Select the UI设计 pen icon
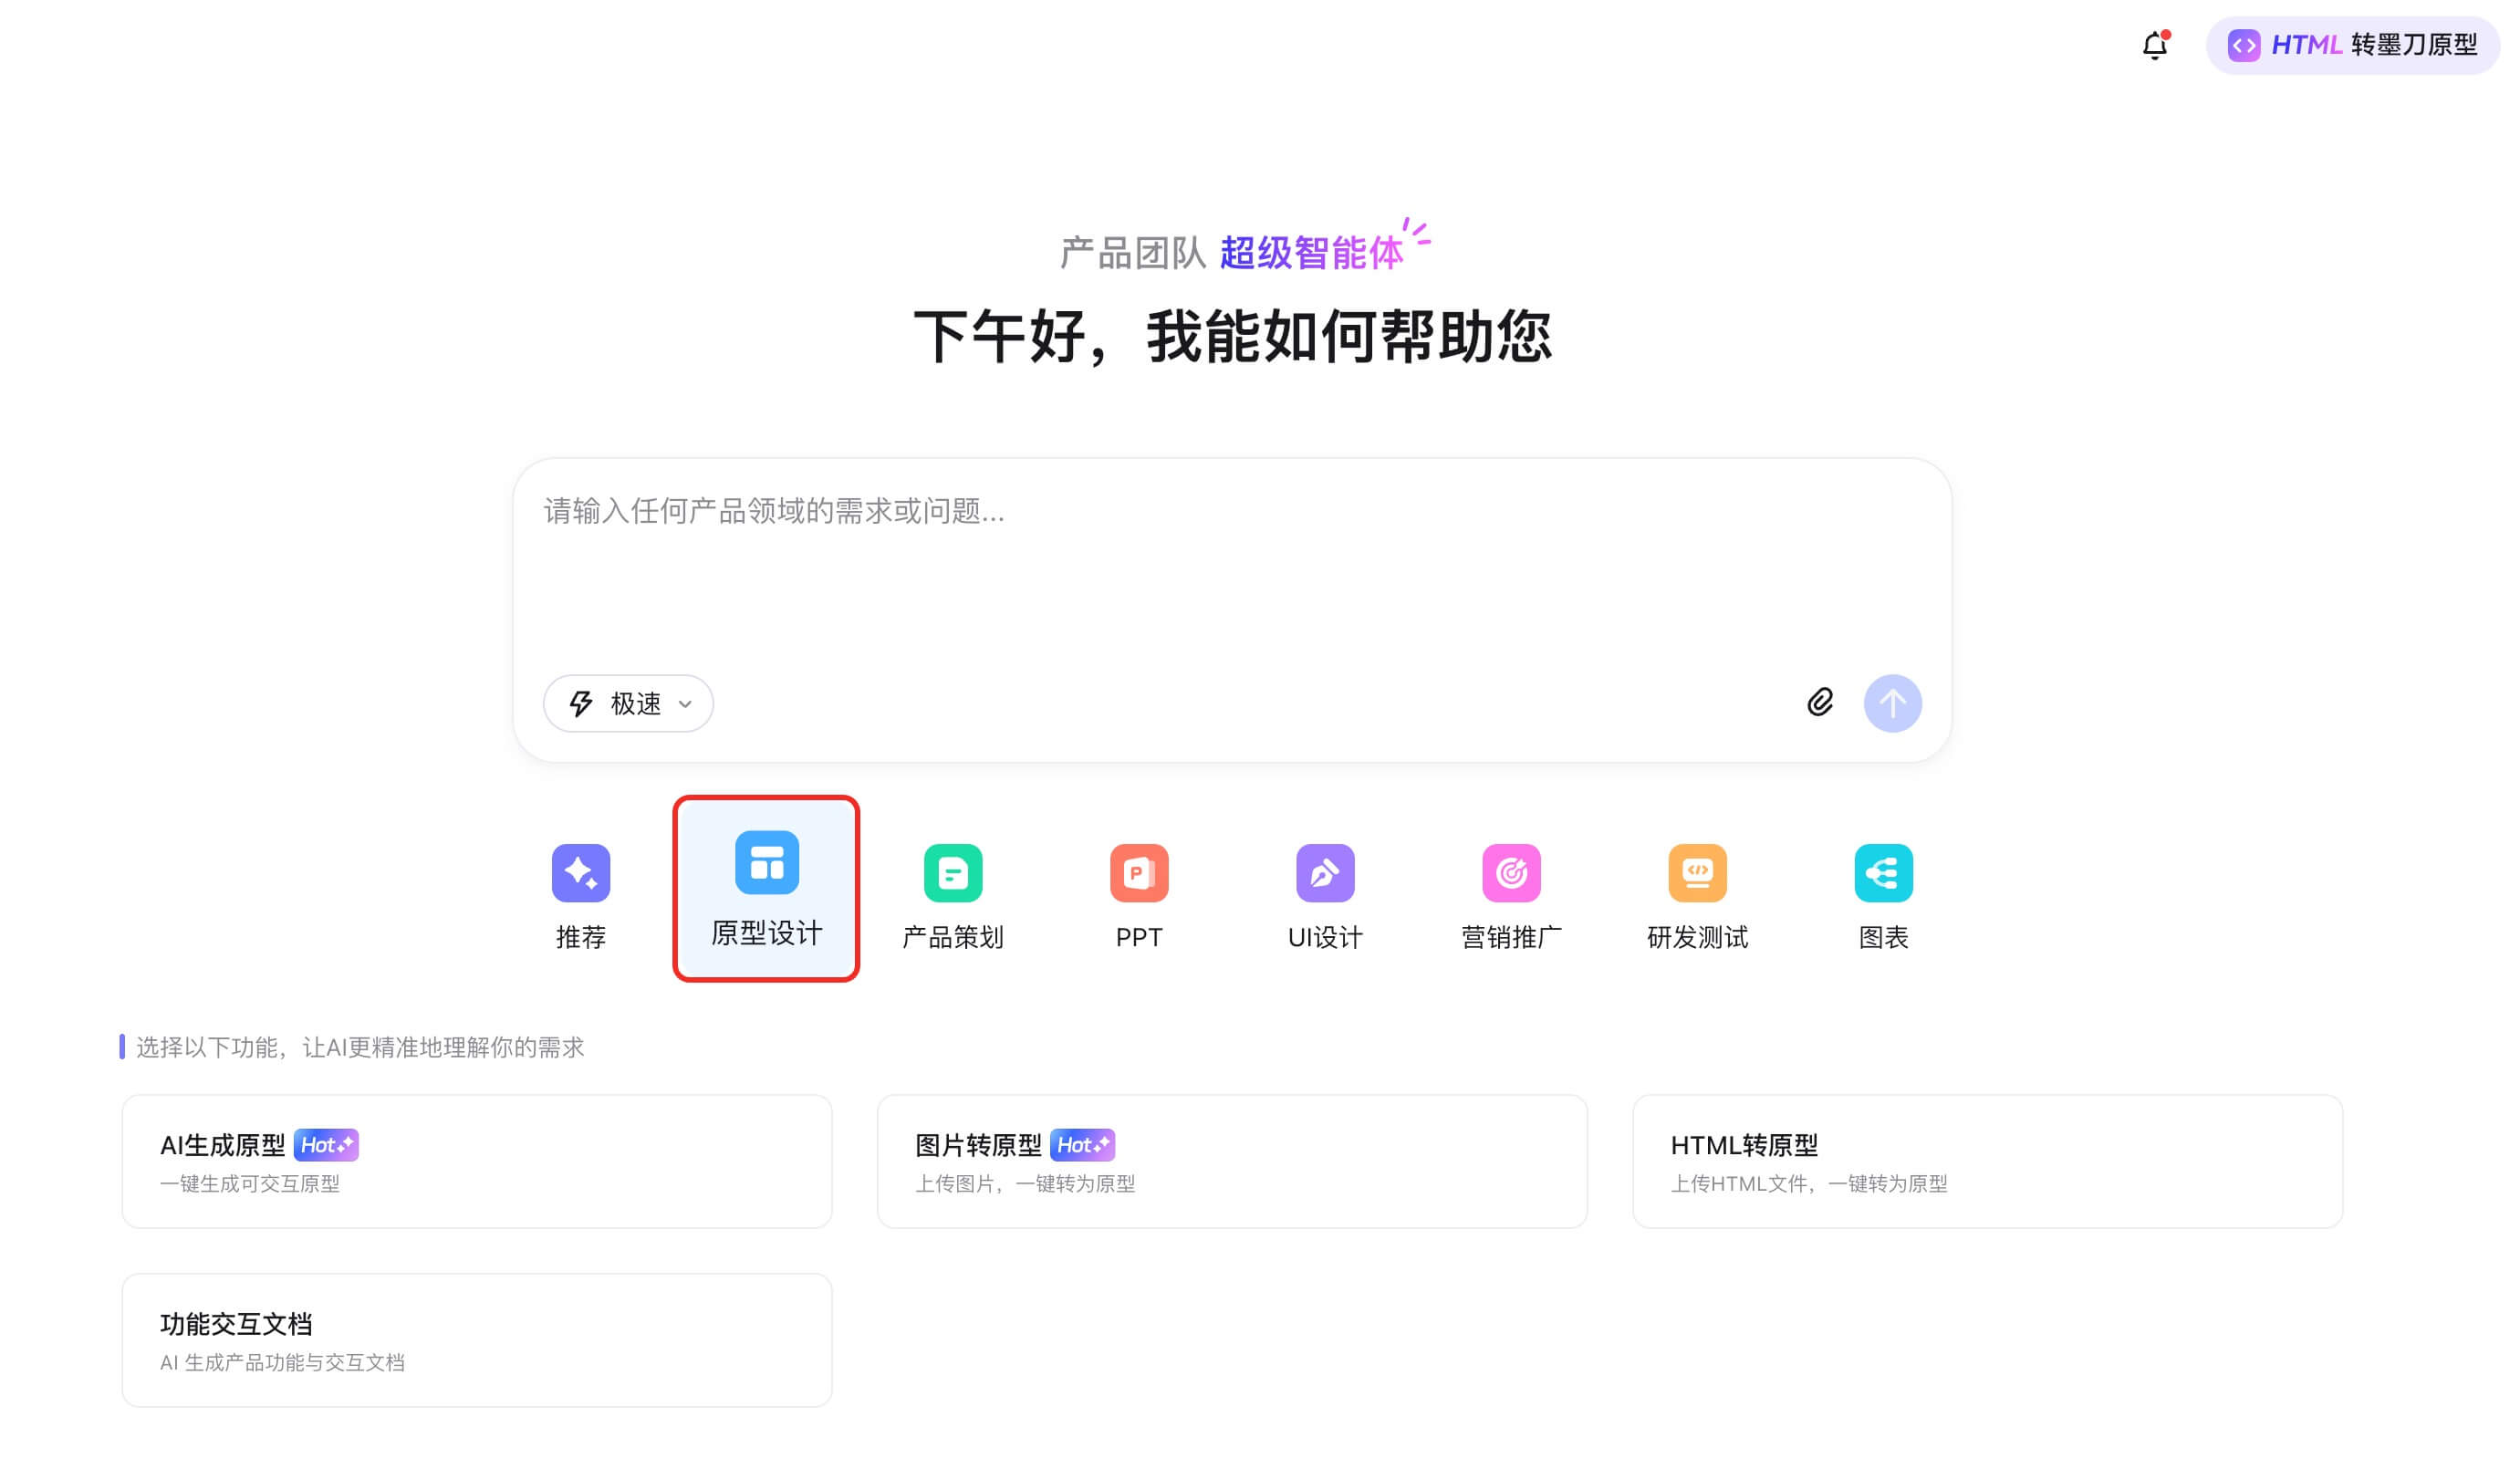The image size is (2520, 1469). coord(1324,873)
